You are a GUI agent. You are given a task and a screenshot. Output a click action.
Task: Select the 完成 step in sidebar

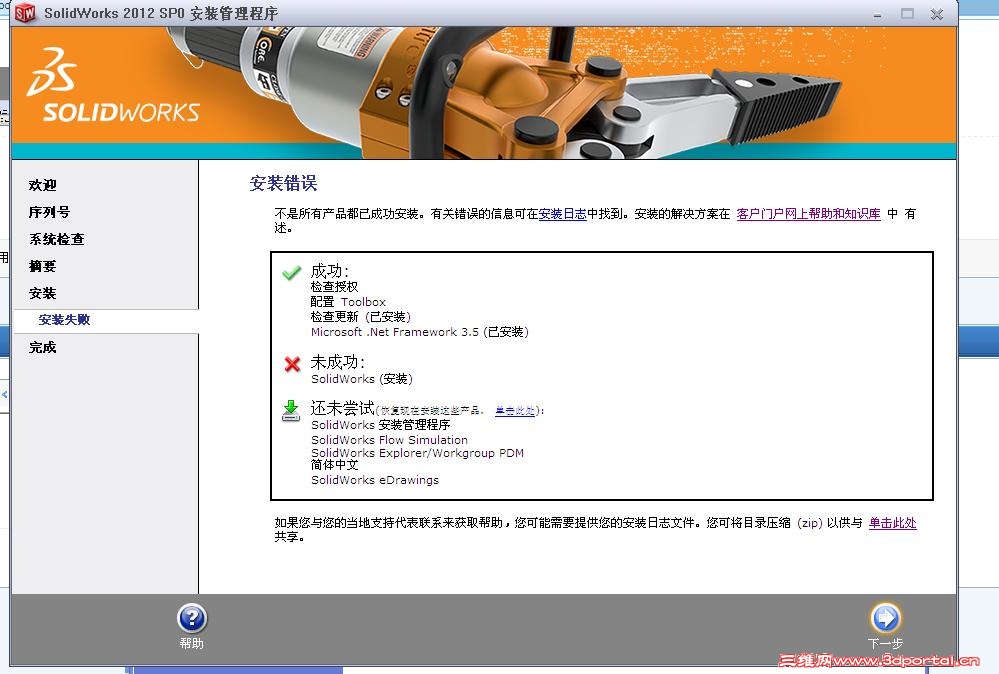[x=43, y=348]
